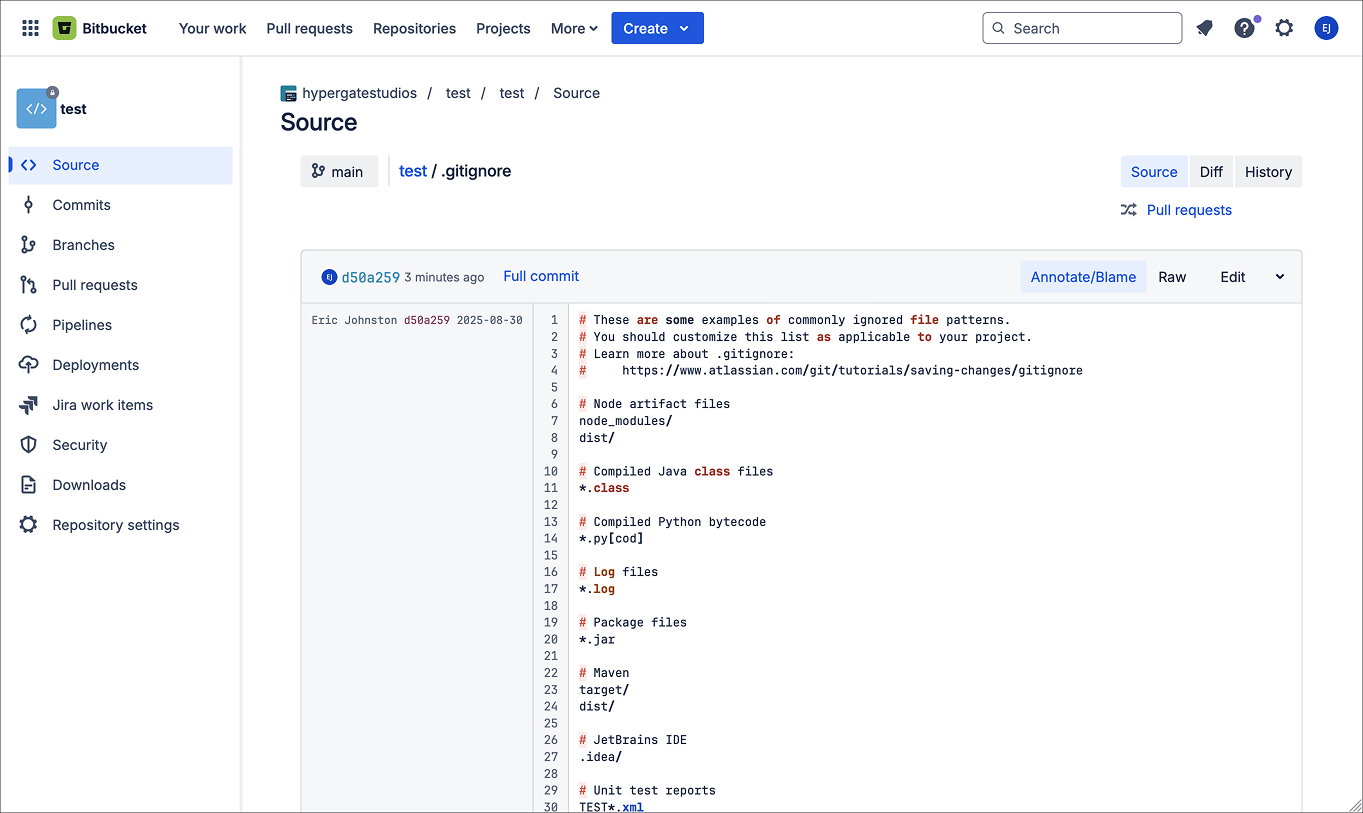Open Pipelines from the sidebar

point(82,325)
